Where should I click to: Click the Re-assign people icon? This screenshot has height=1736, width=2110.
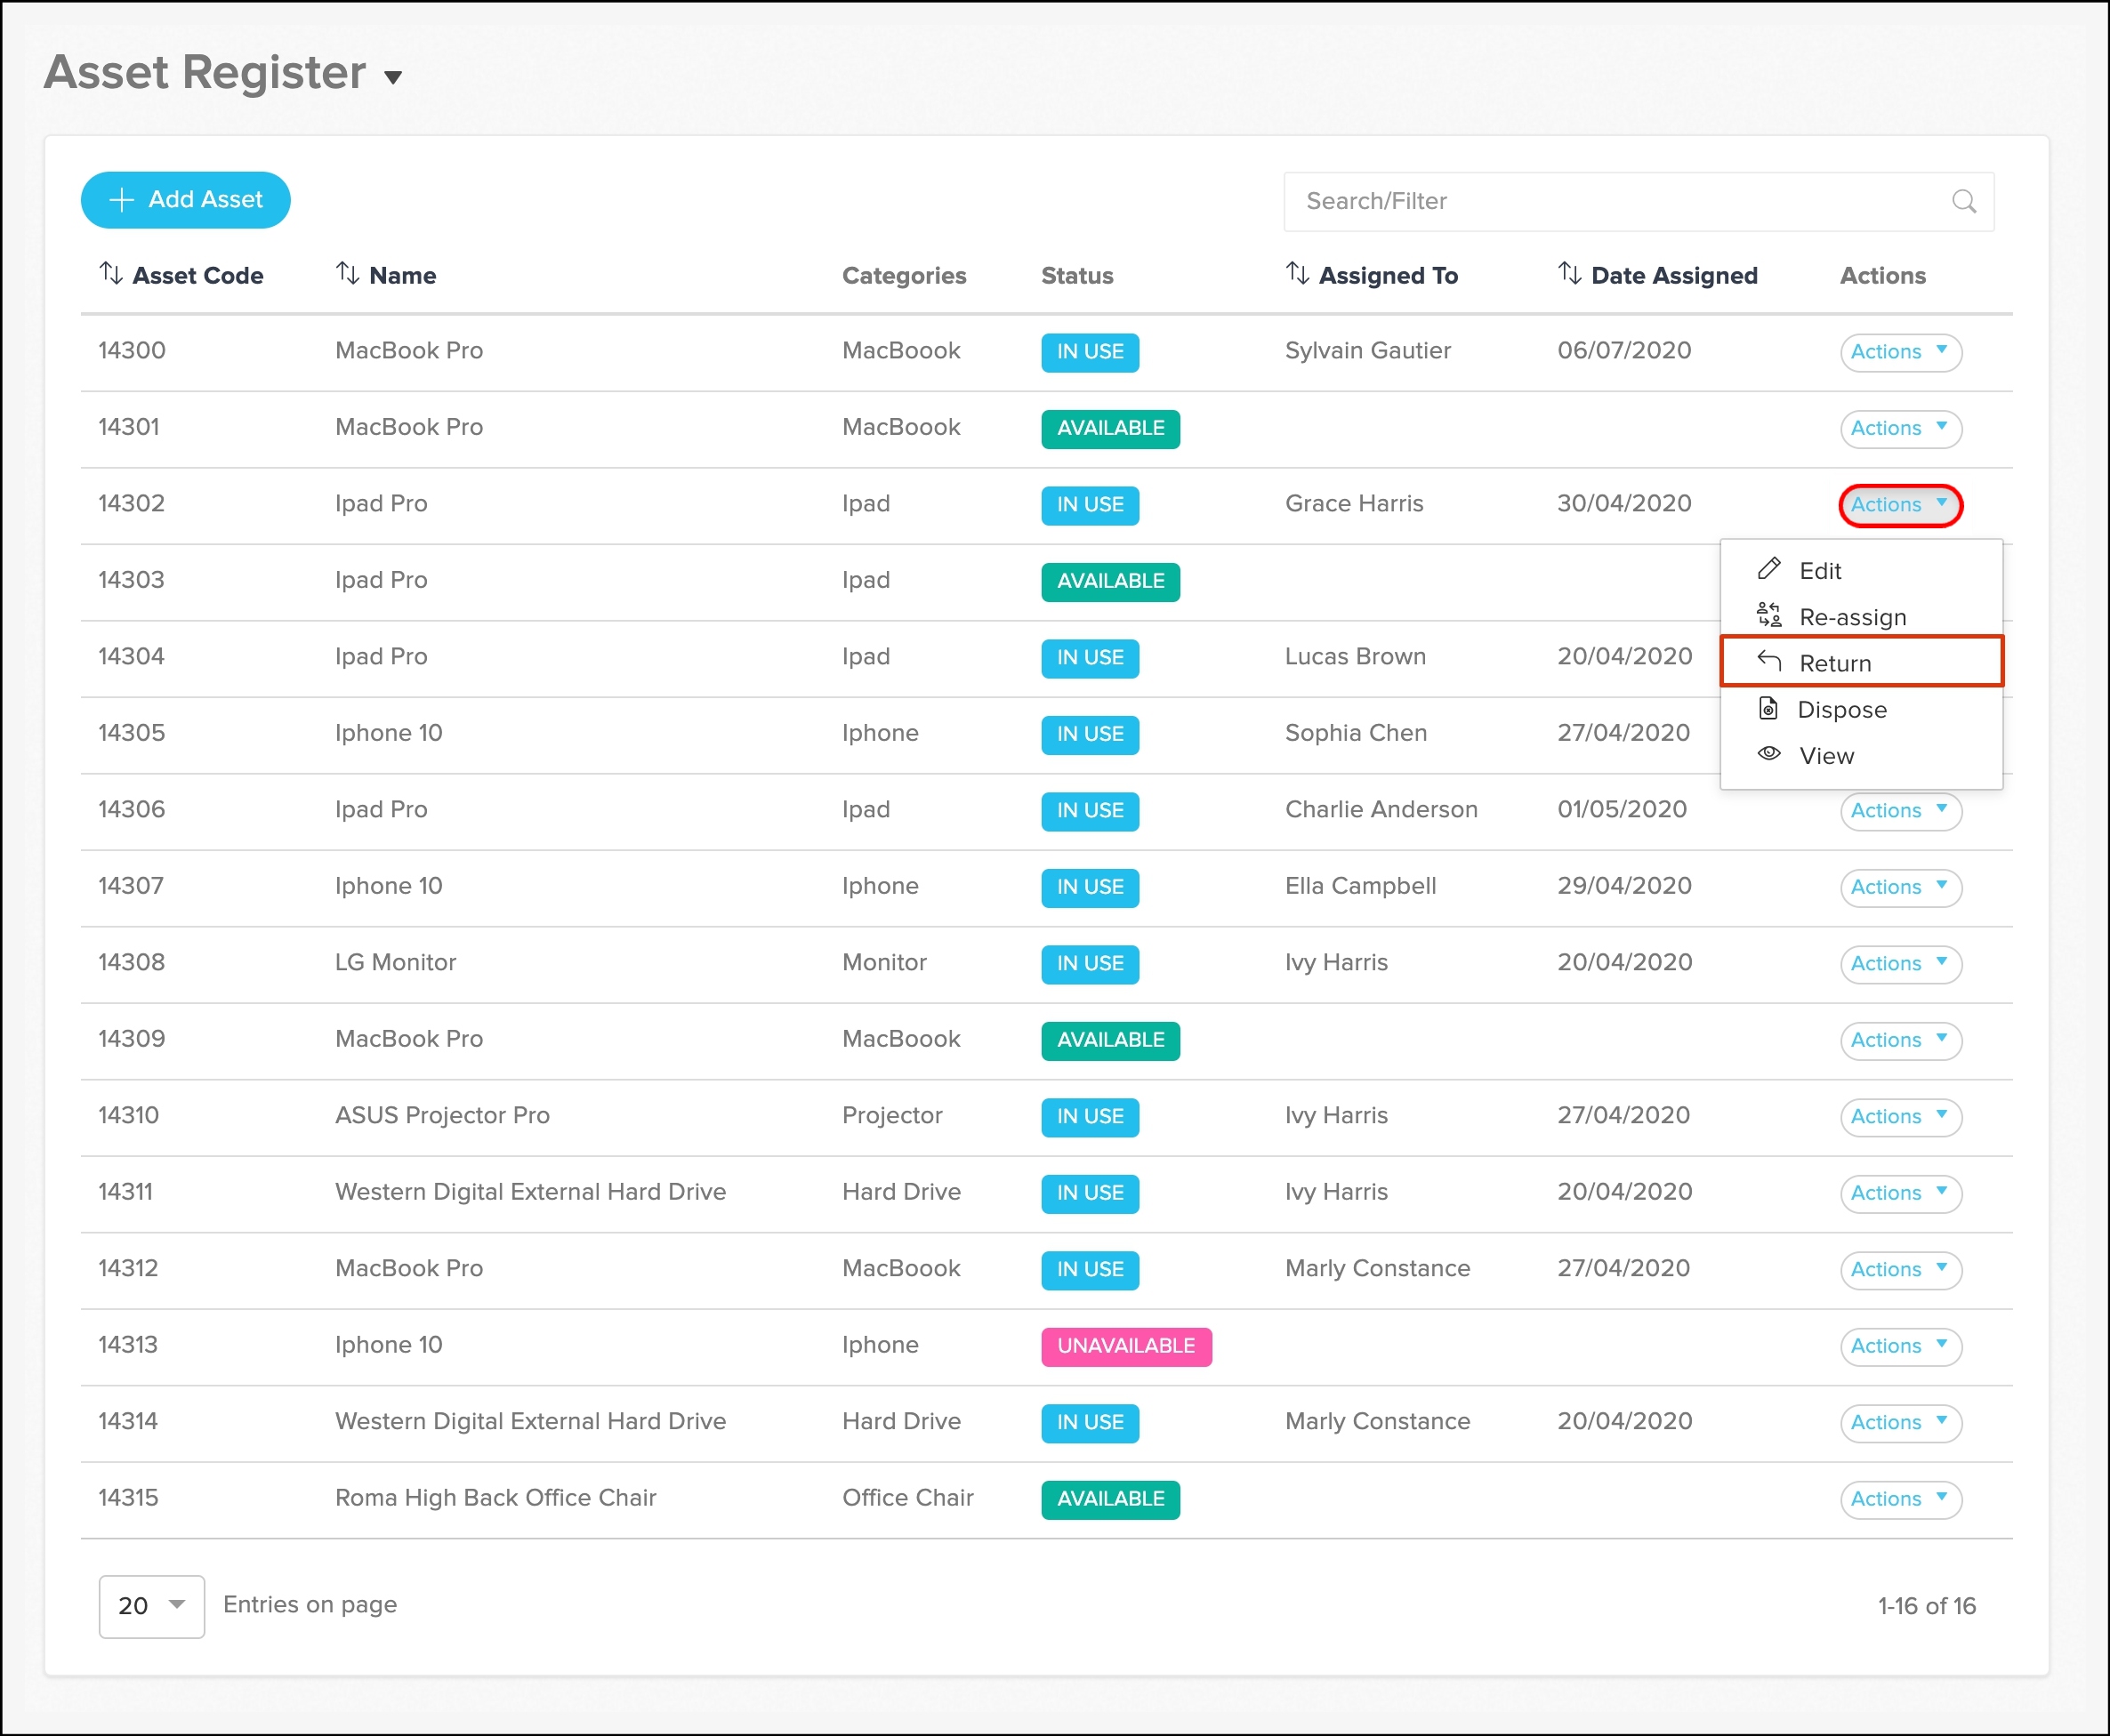click(x=1768, y=615)
